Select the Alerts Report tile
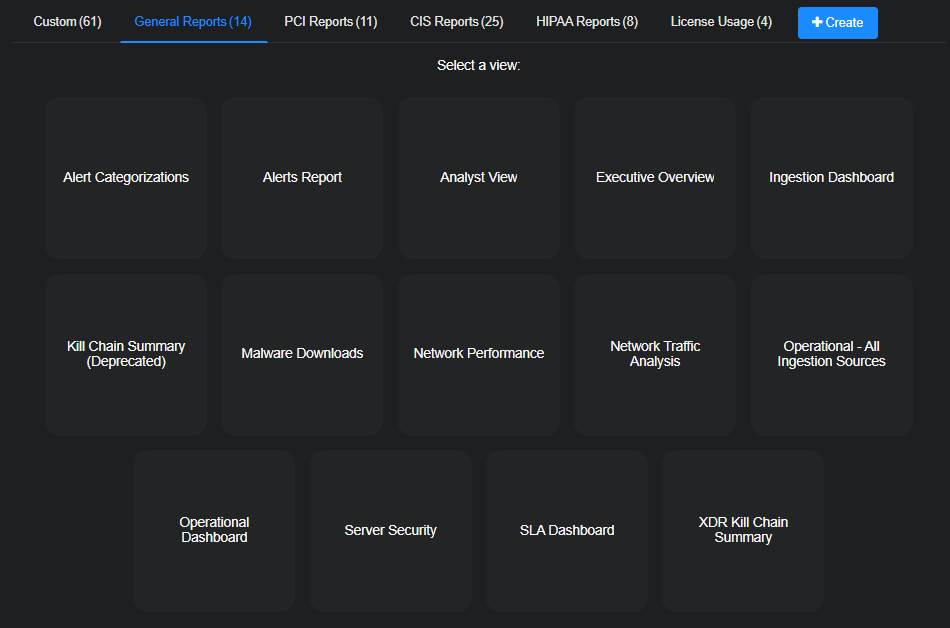The width and height of the screenshot is (950, 628). (x=302, y=178)
